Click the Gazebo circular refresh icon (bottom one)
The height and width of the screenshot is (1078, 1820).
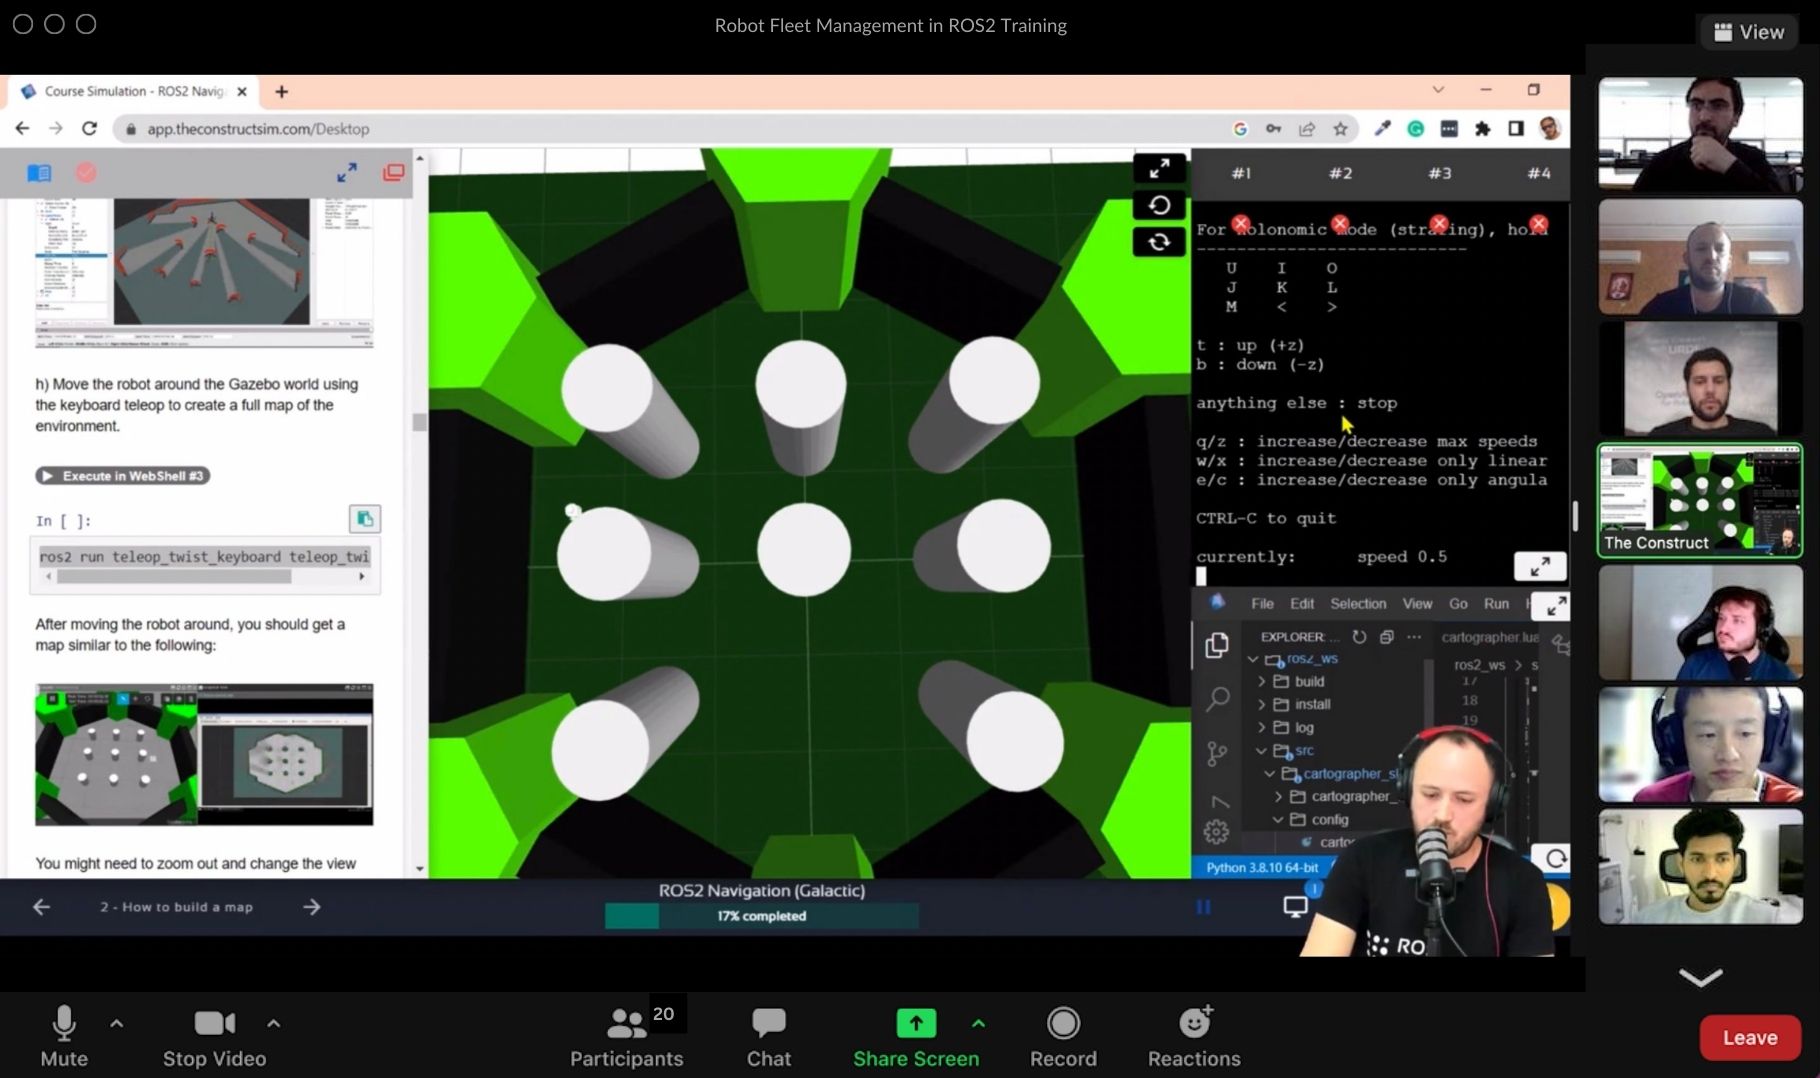pyautogui.click(x=1159, y=242)
